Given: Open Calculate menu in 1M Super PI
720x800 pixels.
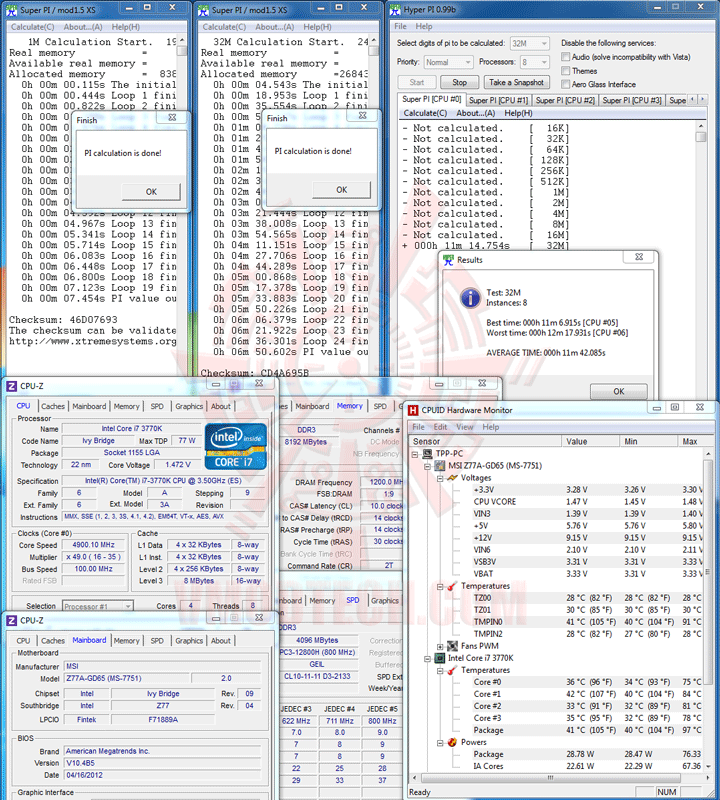Looking at the screenshot, I should click(33, 27).
